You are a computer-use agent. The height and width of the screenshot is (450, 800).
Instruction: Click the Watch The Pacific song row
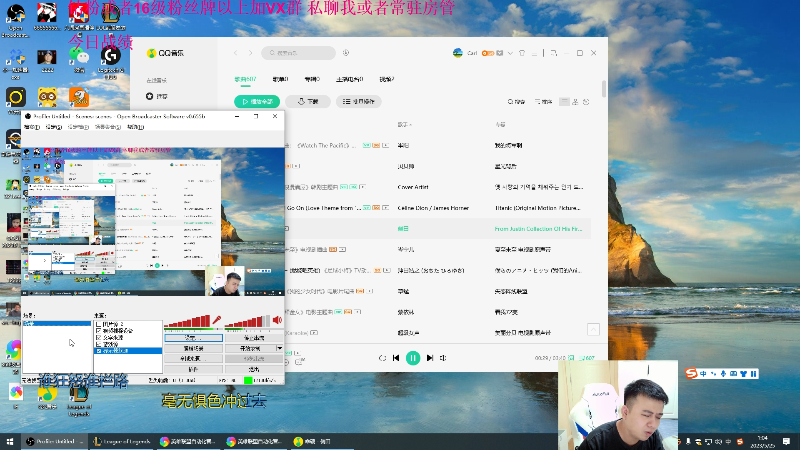pyautogui.click(x=437, y=145)
